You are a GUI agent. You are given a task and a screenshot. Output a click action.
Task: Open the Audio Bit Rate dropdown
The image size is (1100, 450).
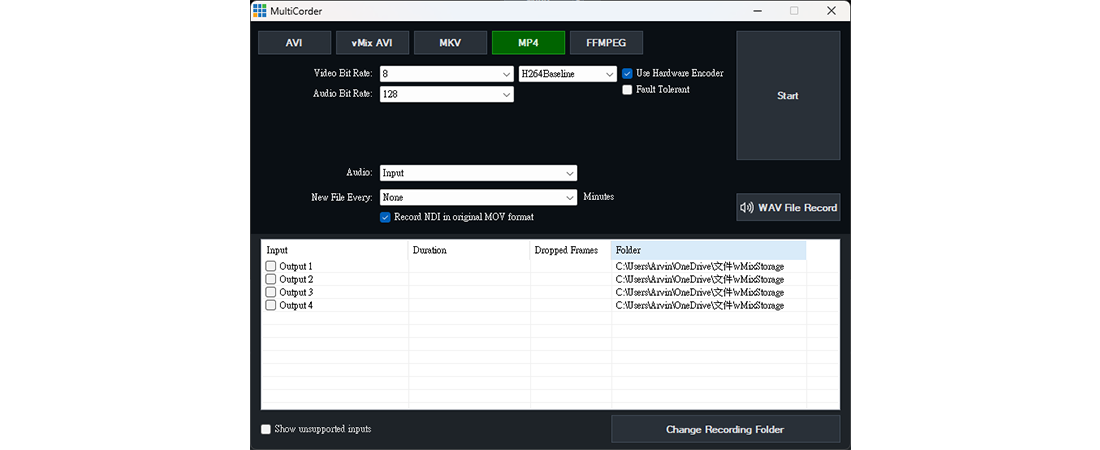507,94
